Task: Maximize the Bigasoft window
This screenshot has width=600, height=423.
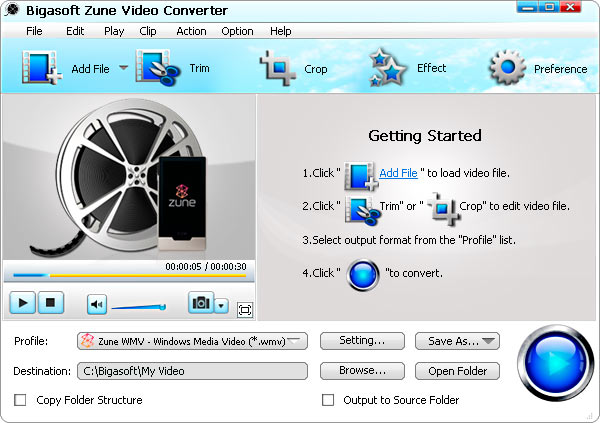Action: [x=549, y=7]
